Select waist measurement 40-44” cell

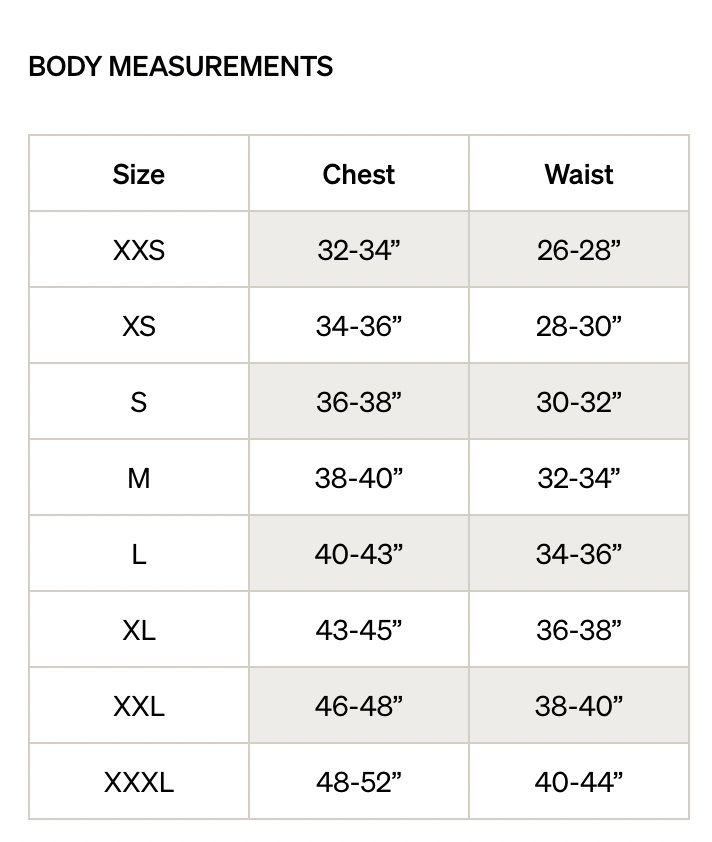[x=579, y=781]
